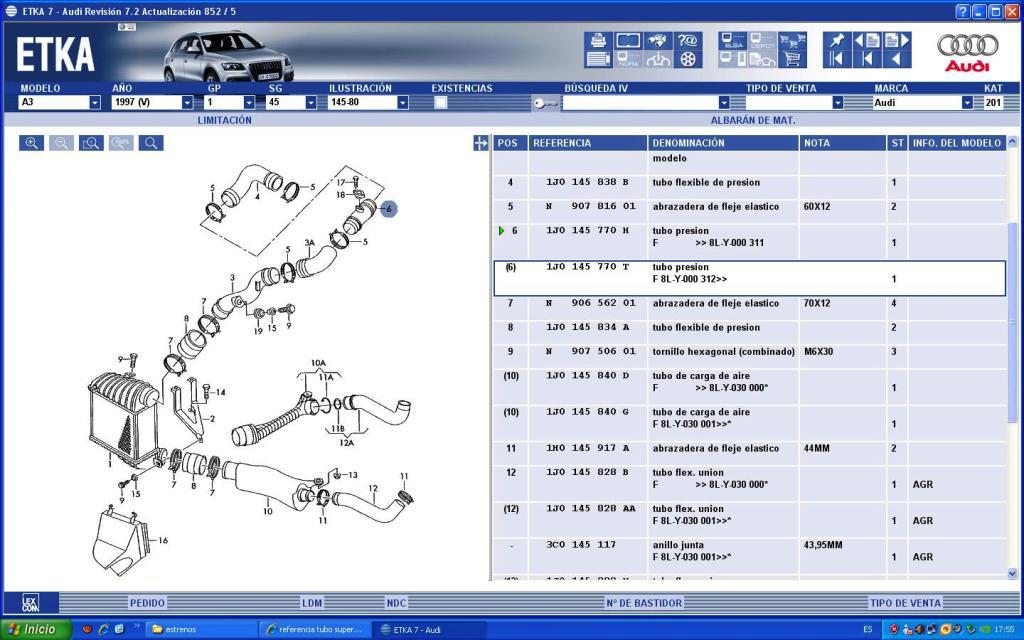Open the Ilustración 145-80 dropdown
This screenshot has height=640, width=1024.
coord(403,103)
